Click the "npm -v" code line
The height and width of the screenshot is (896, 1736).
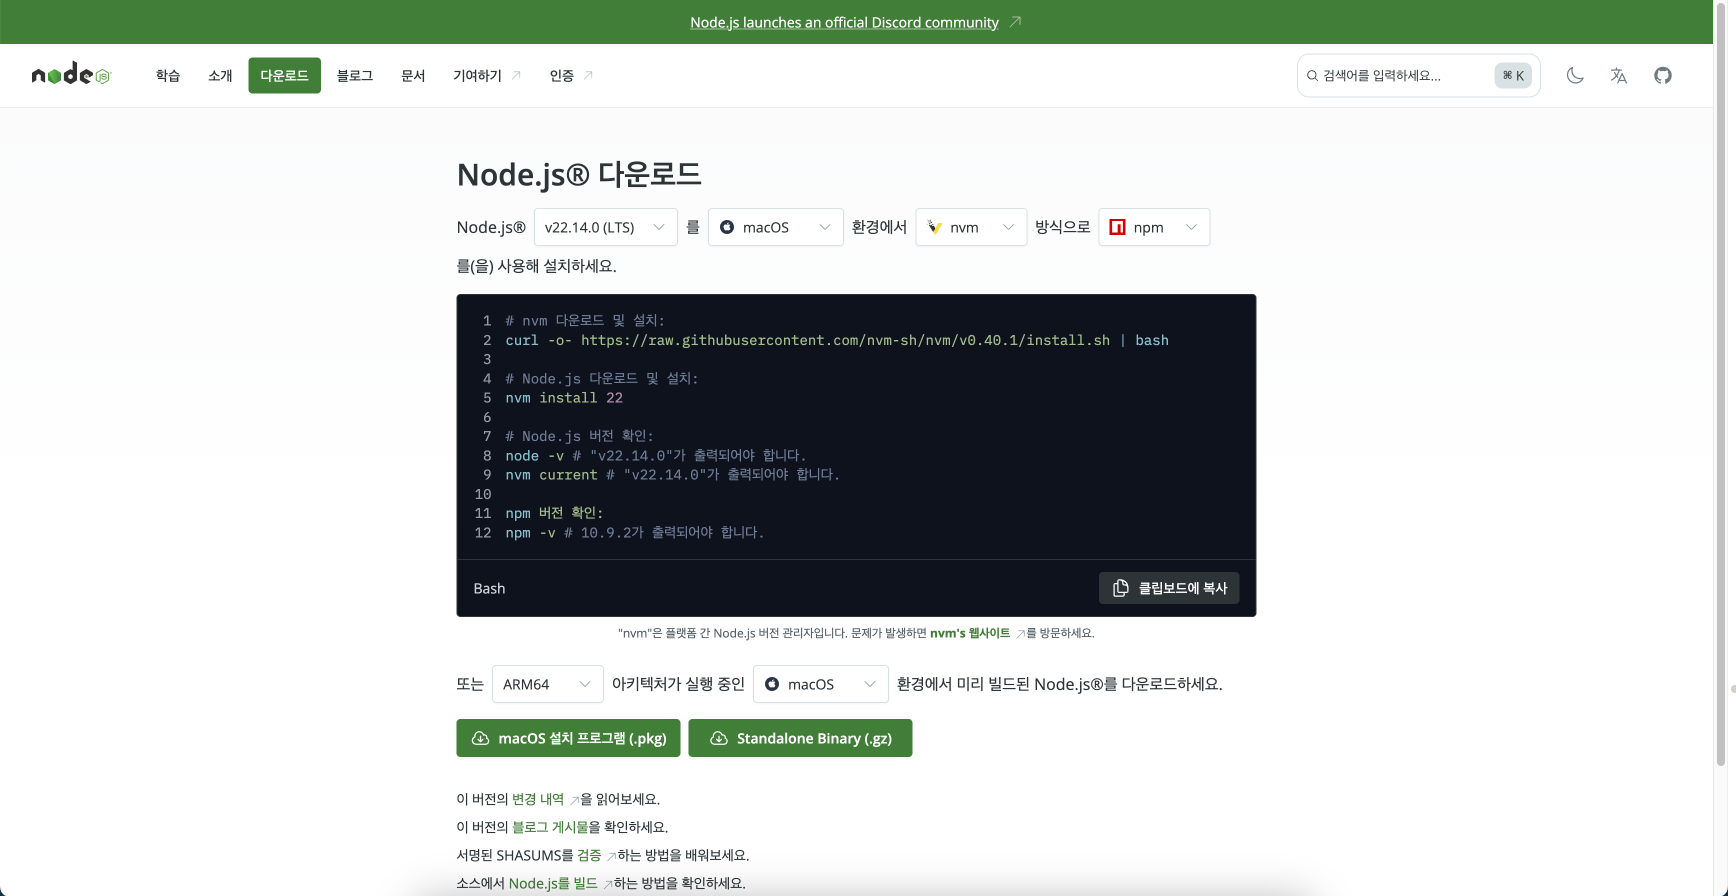coord(635,533)
